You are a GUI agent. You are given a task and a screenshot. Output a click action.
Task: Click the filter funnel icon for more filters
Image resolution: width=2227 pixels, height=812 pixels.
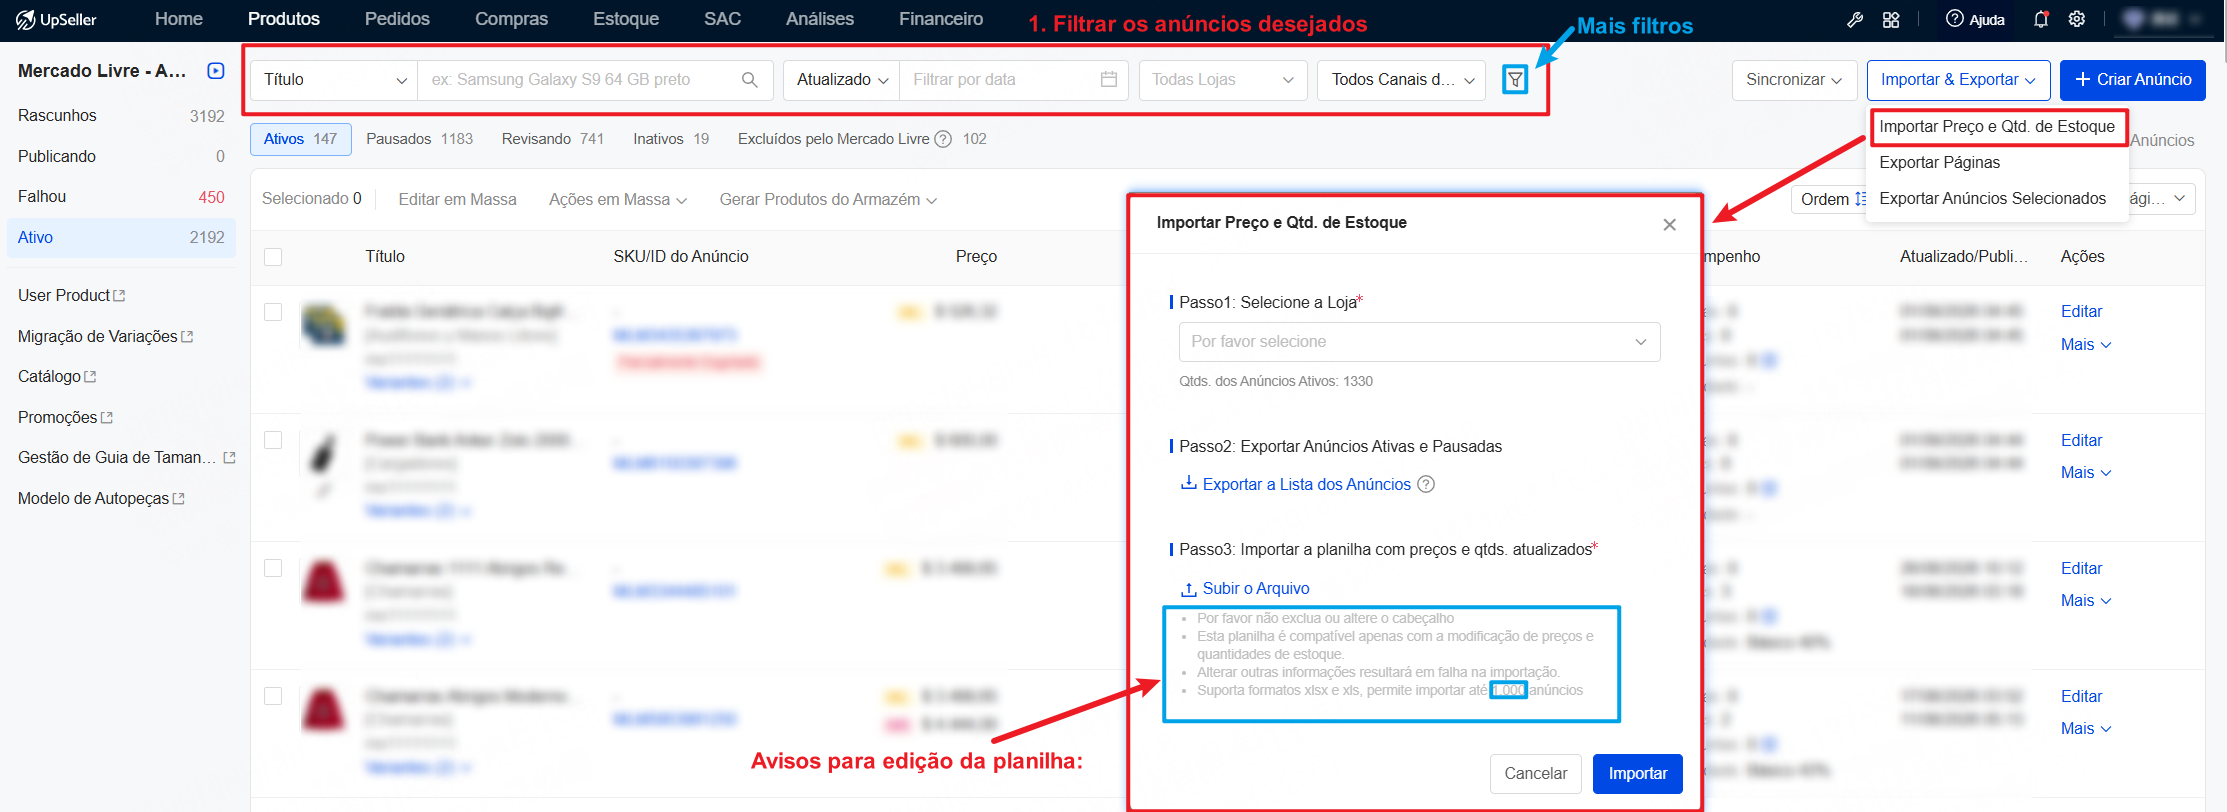click(1515, 79)
